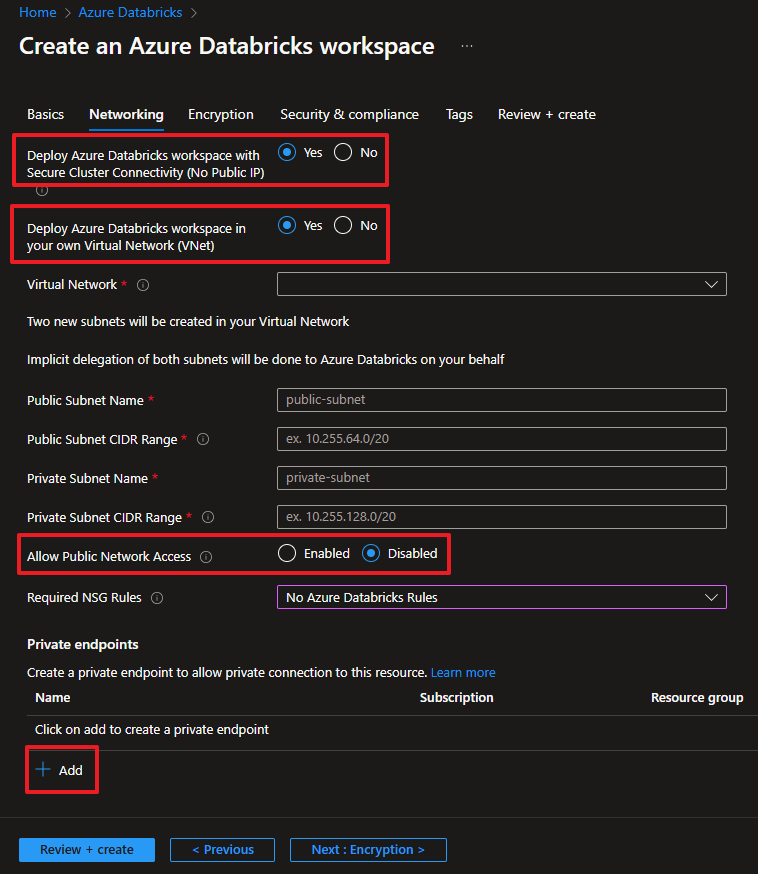This screenshot has width=758, height=874.
Task: Switch to the Encryption tab
Action: click(221, 114)
